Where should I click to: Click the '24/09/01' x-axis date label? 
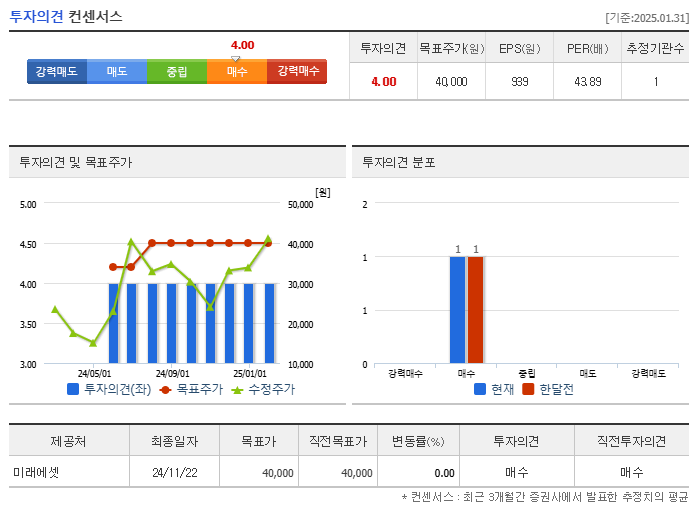pyautogui.click(x=172, y=374)
